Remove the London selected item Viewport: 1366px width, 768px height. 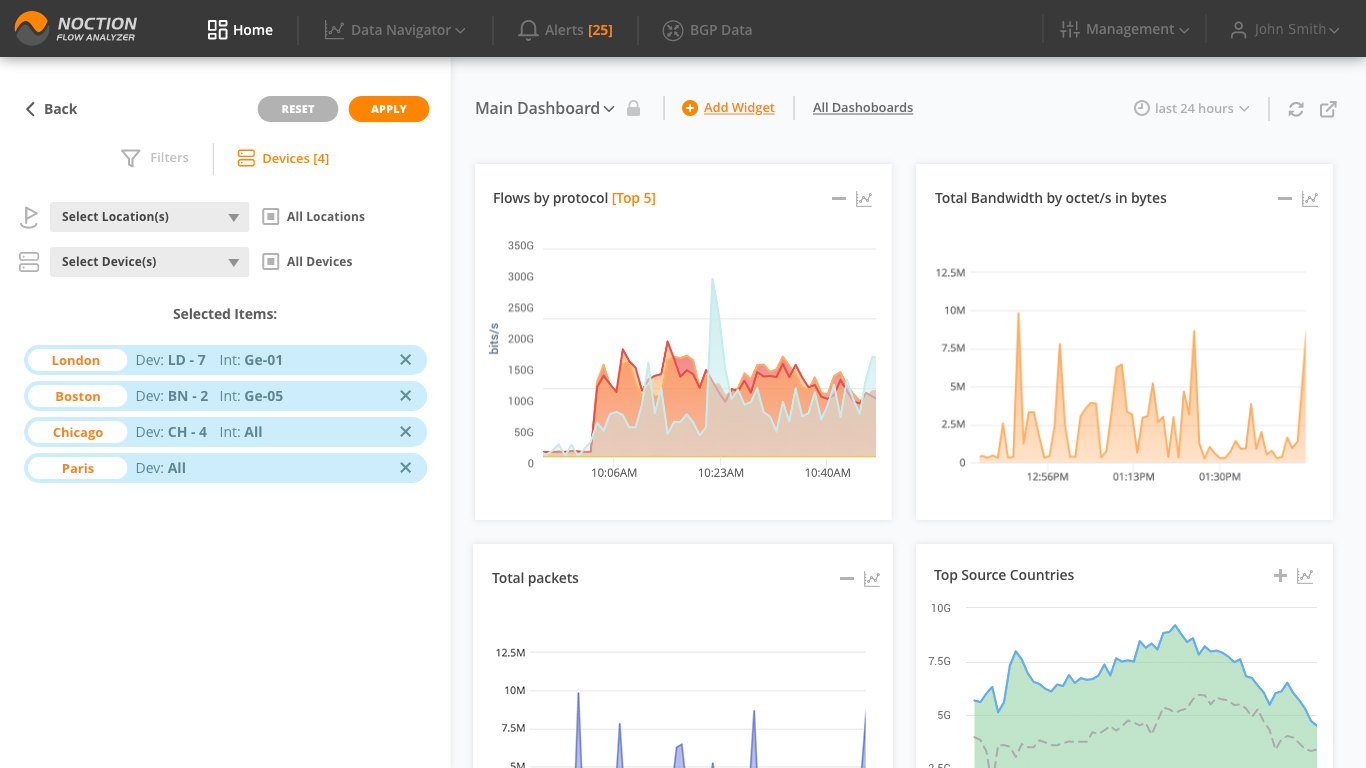(x=405, y=360)
